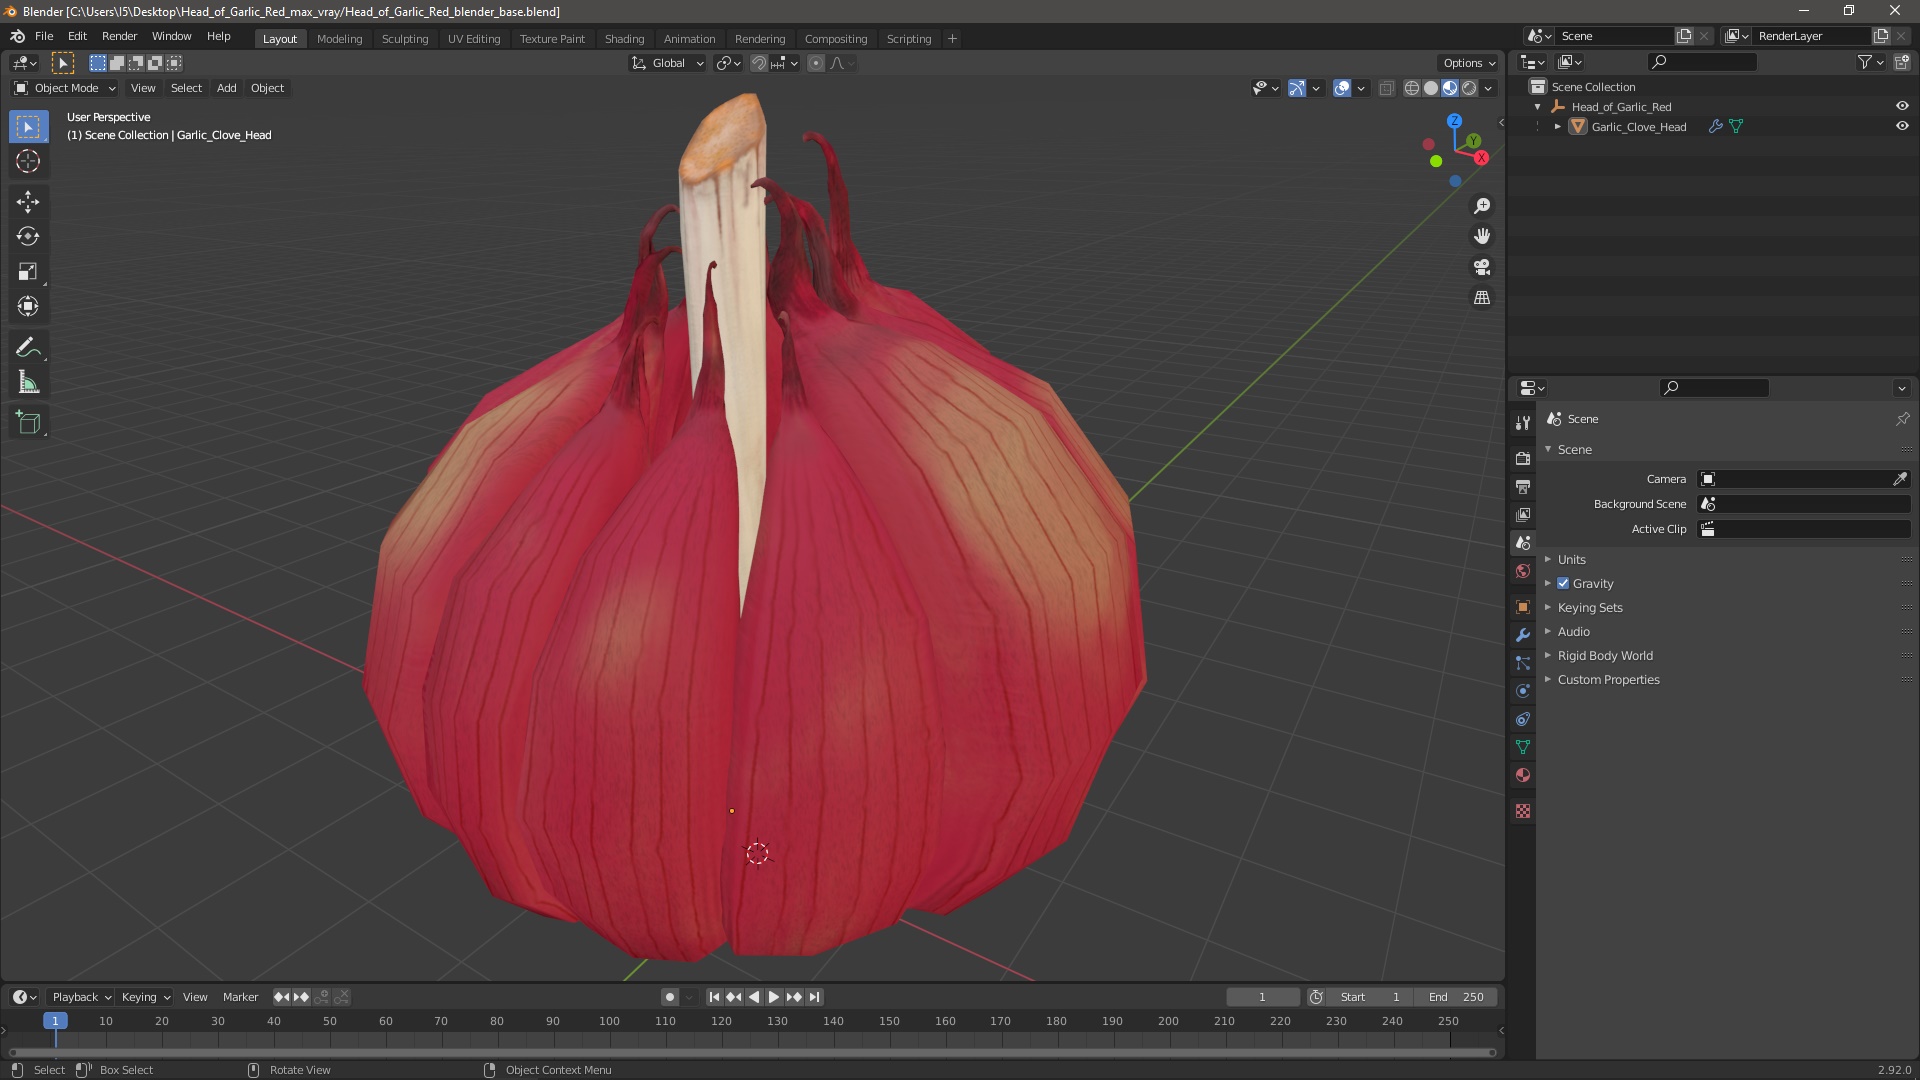Select the Rotate tool
Viewport: 1920px width, 1080px height.
point(28,237)
